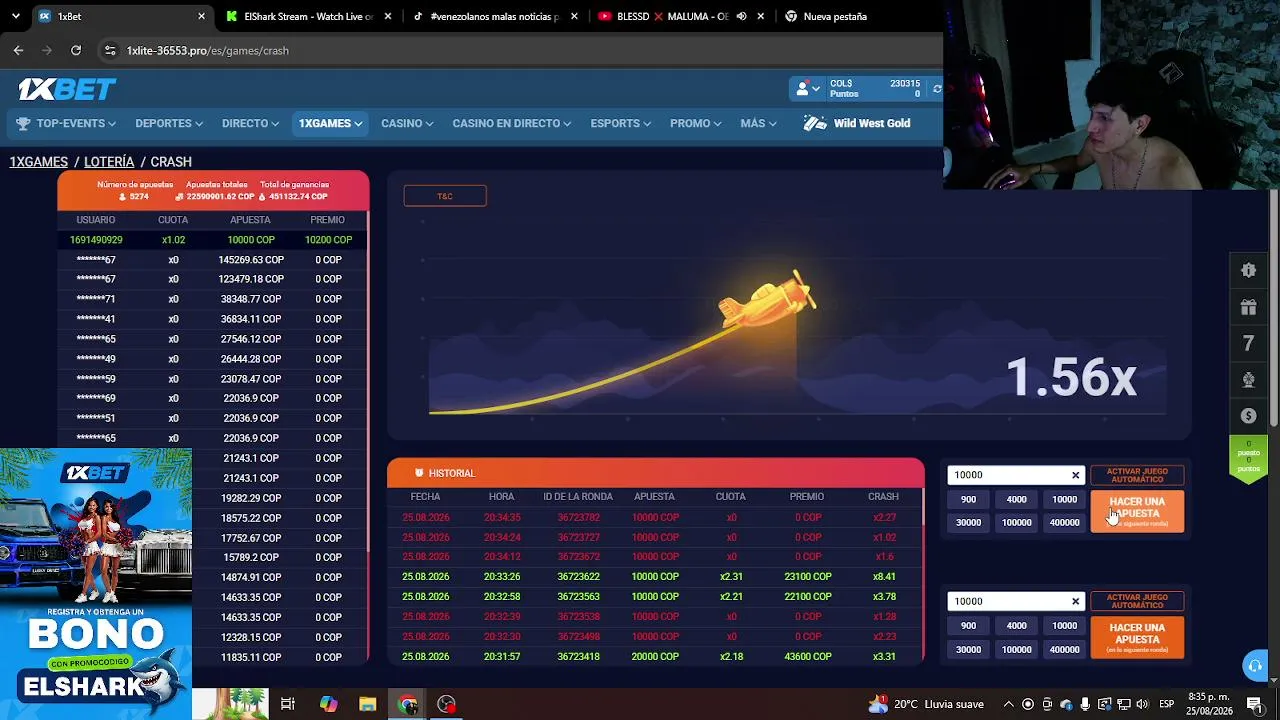
Task: Open the browser tab search arrow
Action: pyautogui.click(x=15, y=16)
